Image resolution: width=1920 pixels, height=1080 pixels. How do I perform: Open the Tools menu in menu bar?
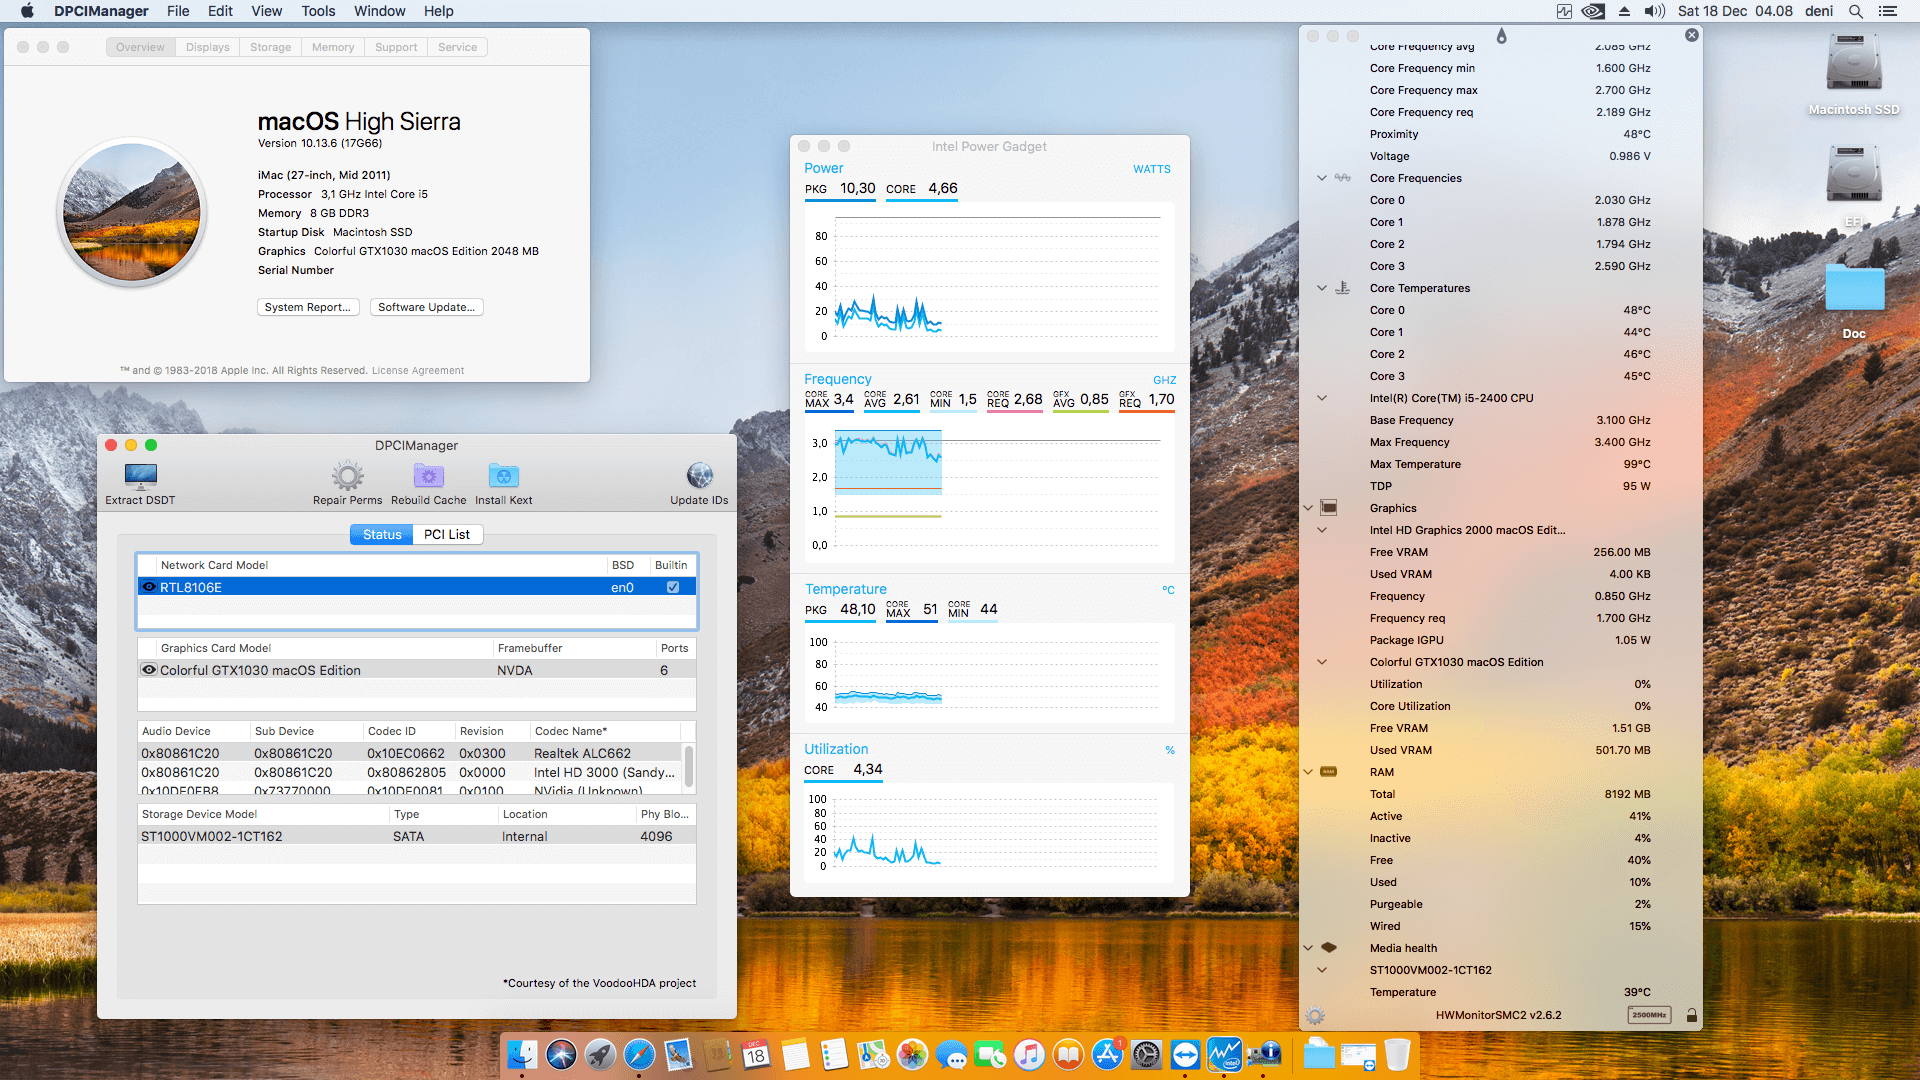tap(318, 11)
